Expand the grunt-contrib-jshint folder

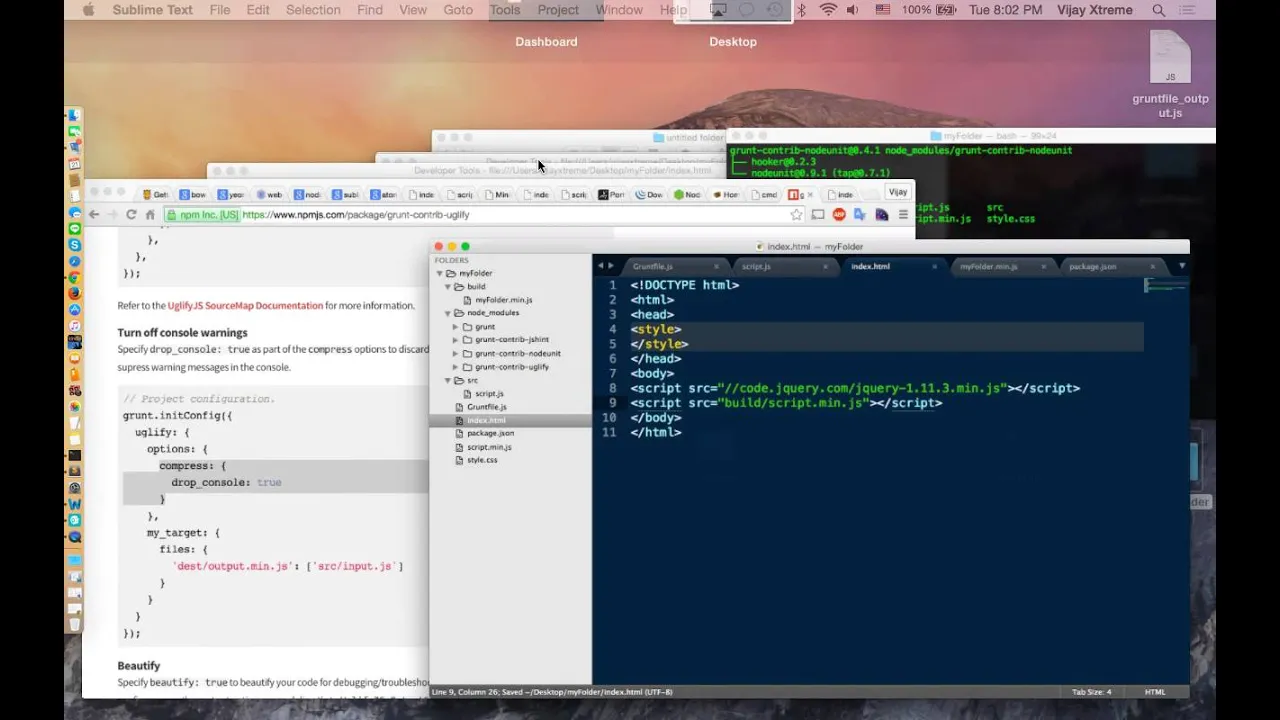click(x=455, y=340)
